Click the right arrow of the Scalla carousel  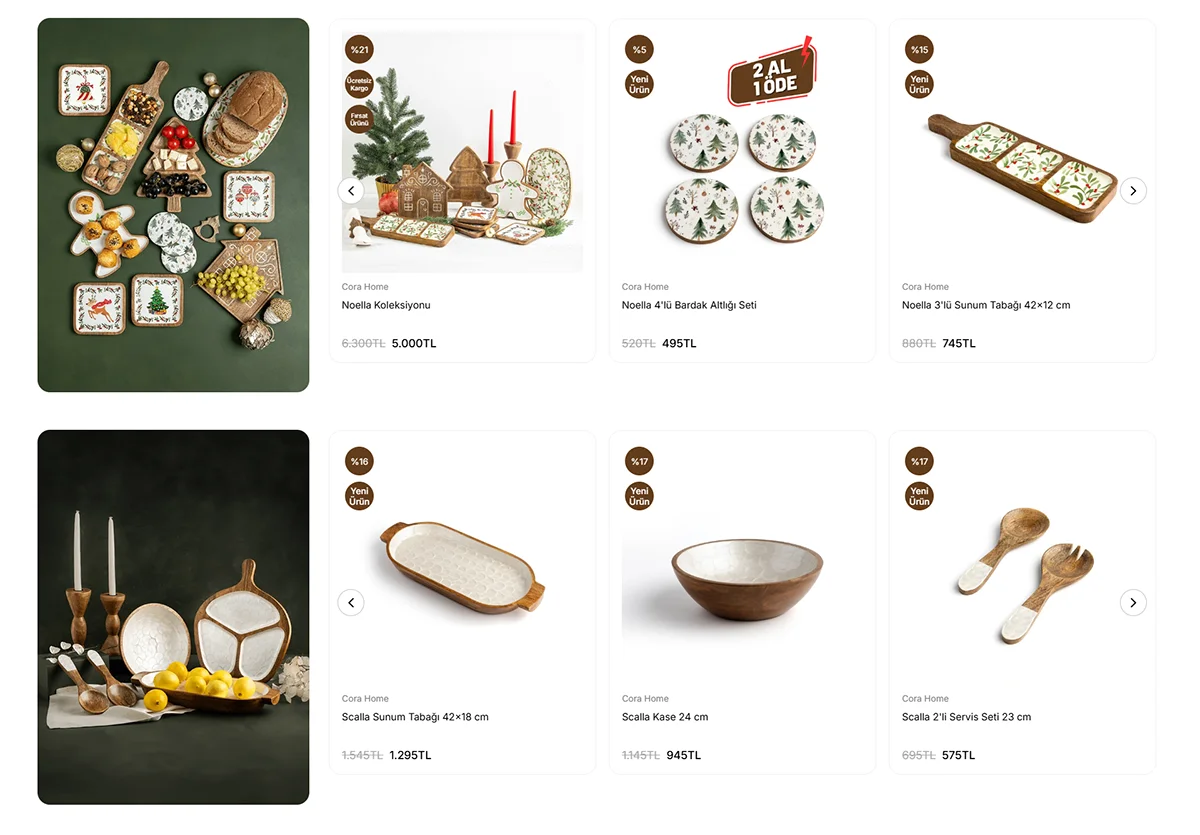pyautogui.click(x=1133, y=602)
